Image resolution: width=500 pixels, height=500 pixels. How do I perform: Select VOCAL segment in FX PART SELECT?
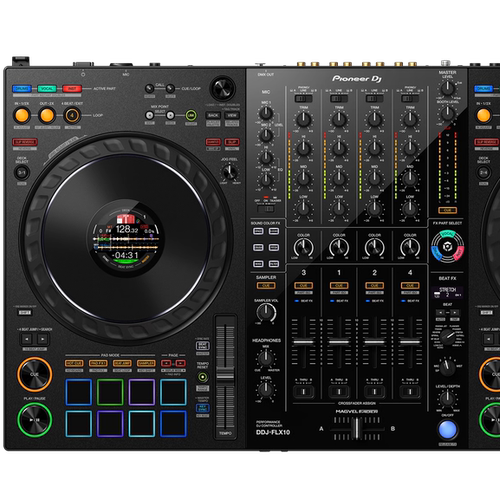click(447, 234)
